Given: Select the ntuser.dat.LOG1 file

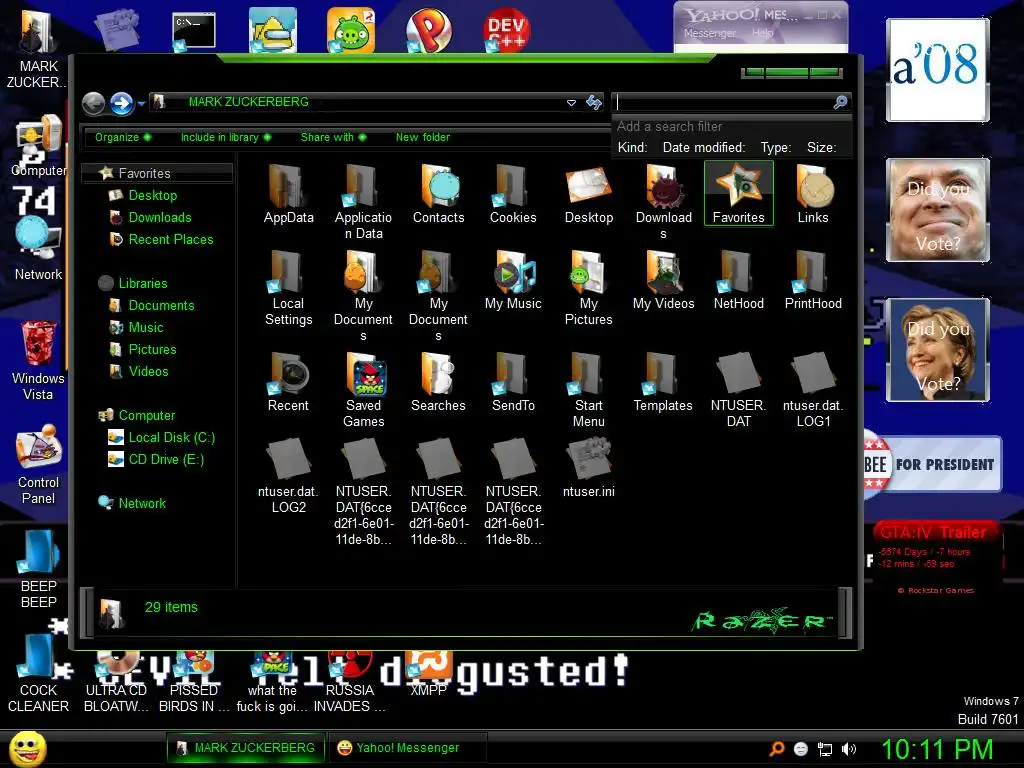Looking at the screenshot, I should (x=813, y=391).
